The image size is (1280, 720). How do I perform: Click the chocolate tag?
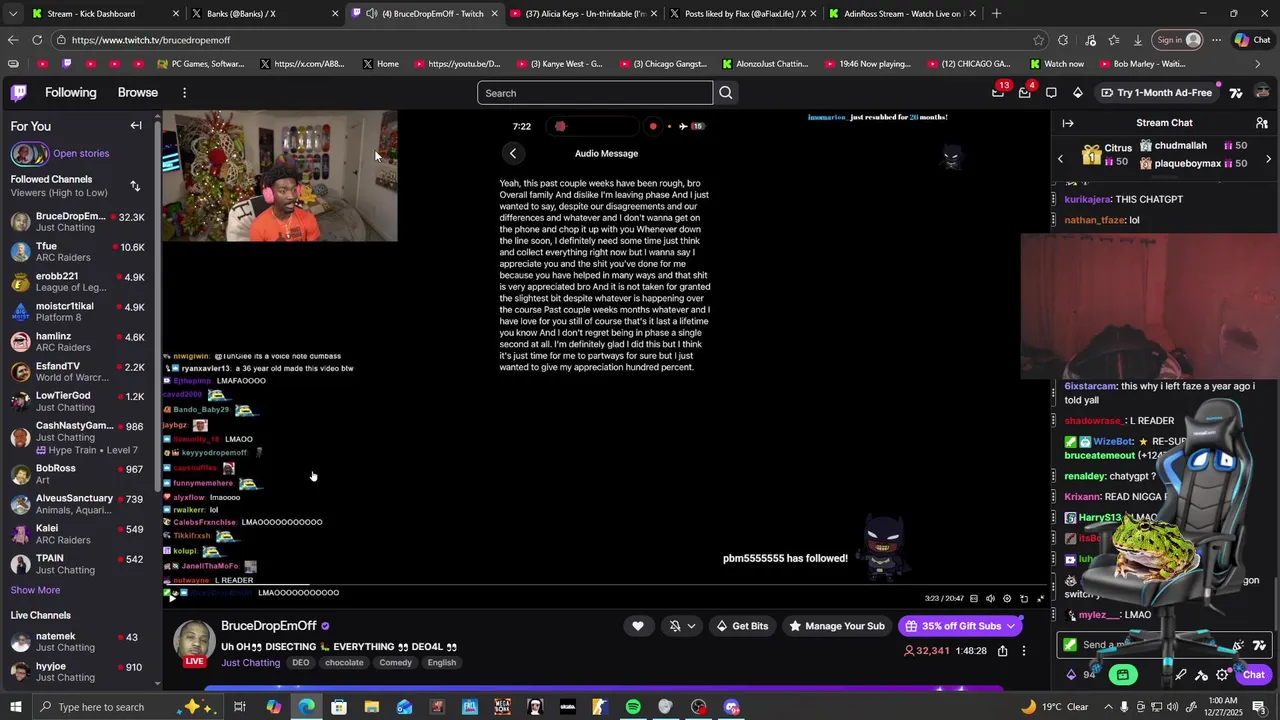(344, 662)
